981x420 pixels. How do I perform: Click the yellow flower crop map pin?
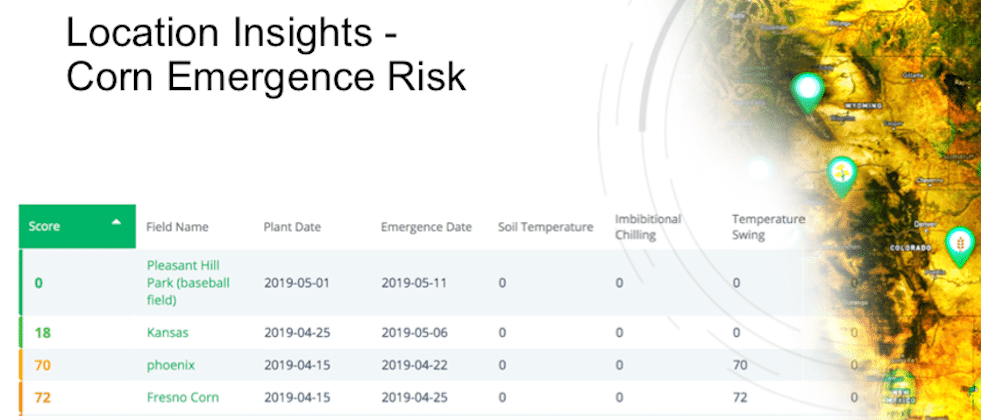coord(842,177)
